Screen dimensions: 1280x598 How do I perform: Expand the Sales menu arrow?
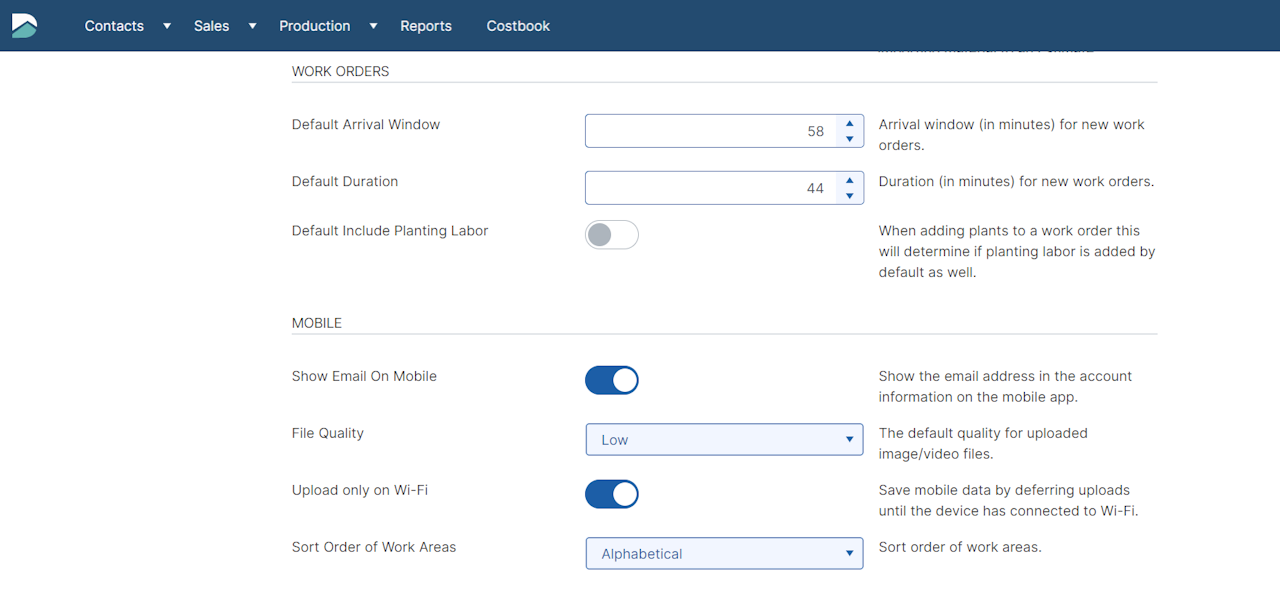252,26
